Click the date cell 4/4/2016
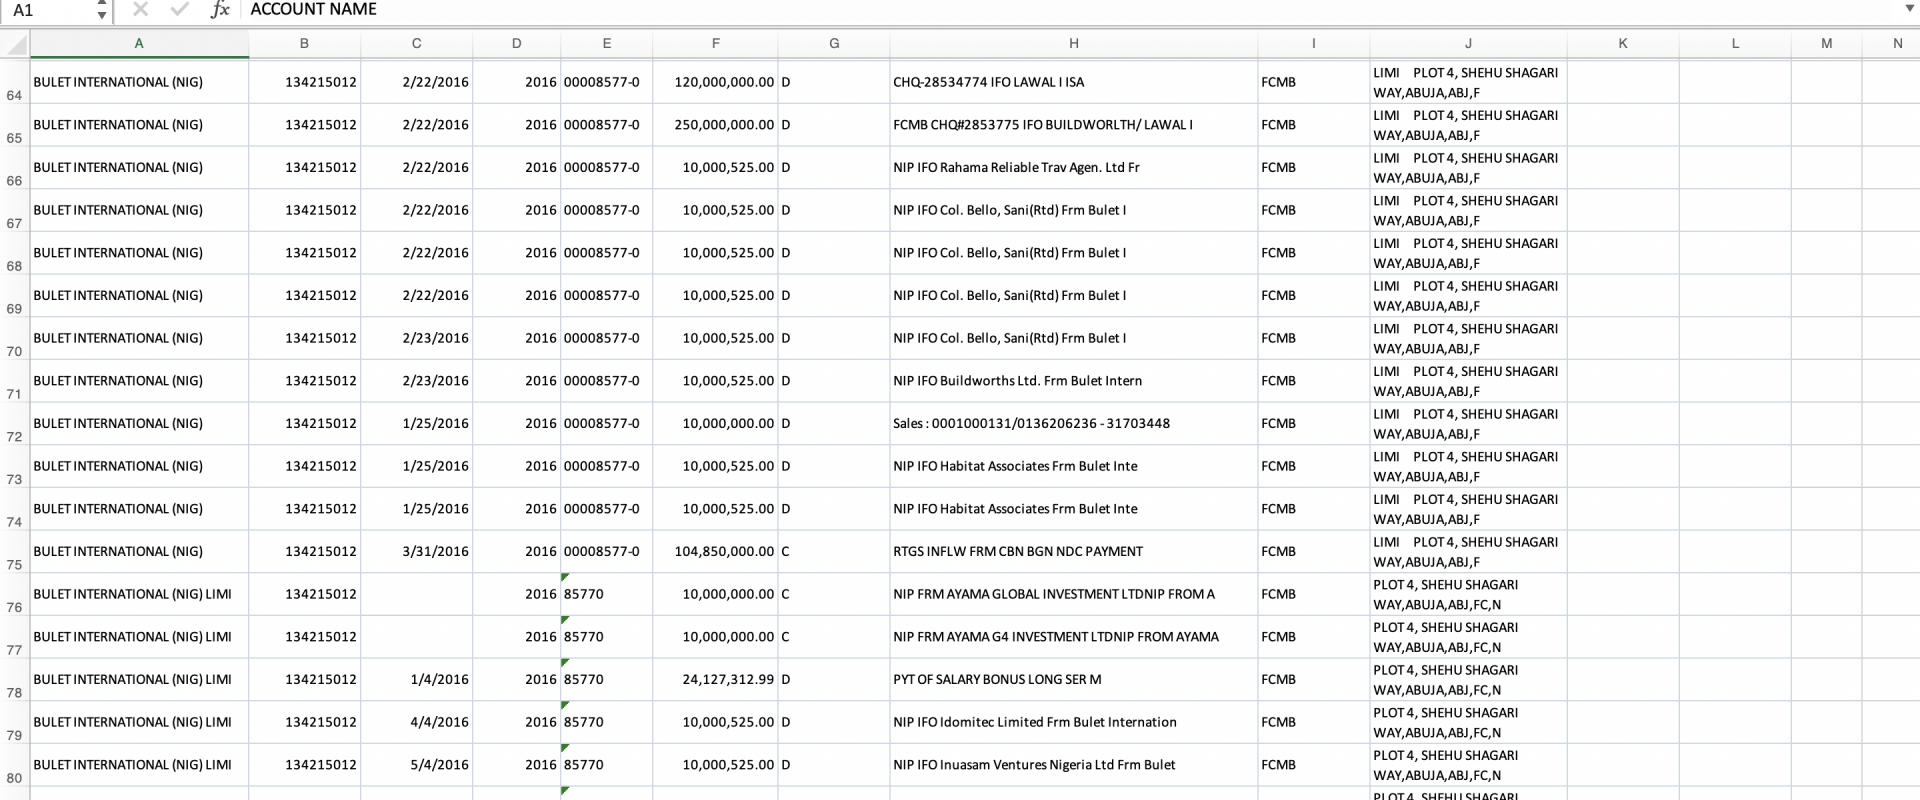1920x800 pixels. tap(416, 722)
